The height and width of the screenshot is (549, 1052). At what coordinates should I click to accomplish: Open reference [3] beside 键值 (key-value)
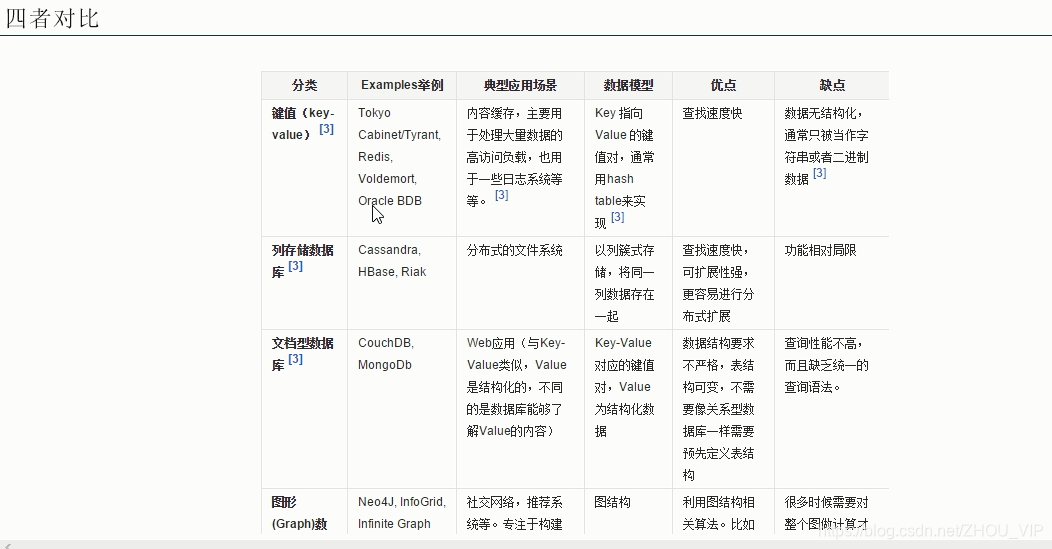pyautogui.click(x=326, y=129)
